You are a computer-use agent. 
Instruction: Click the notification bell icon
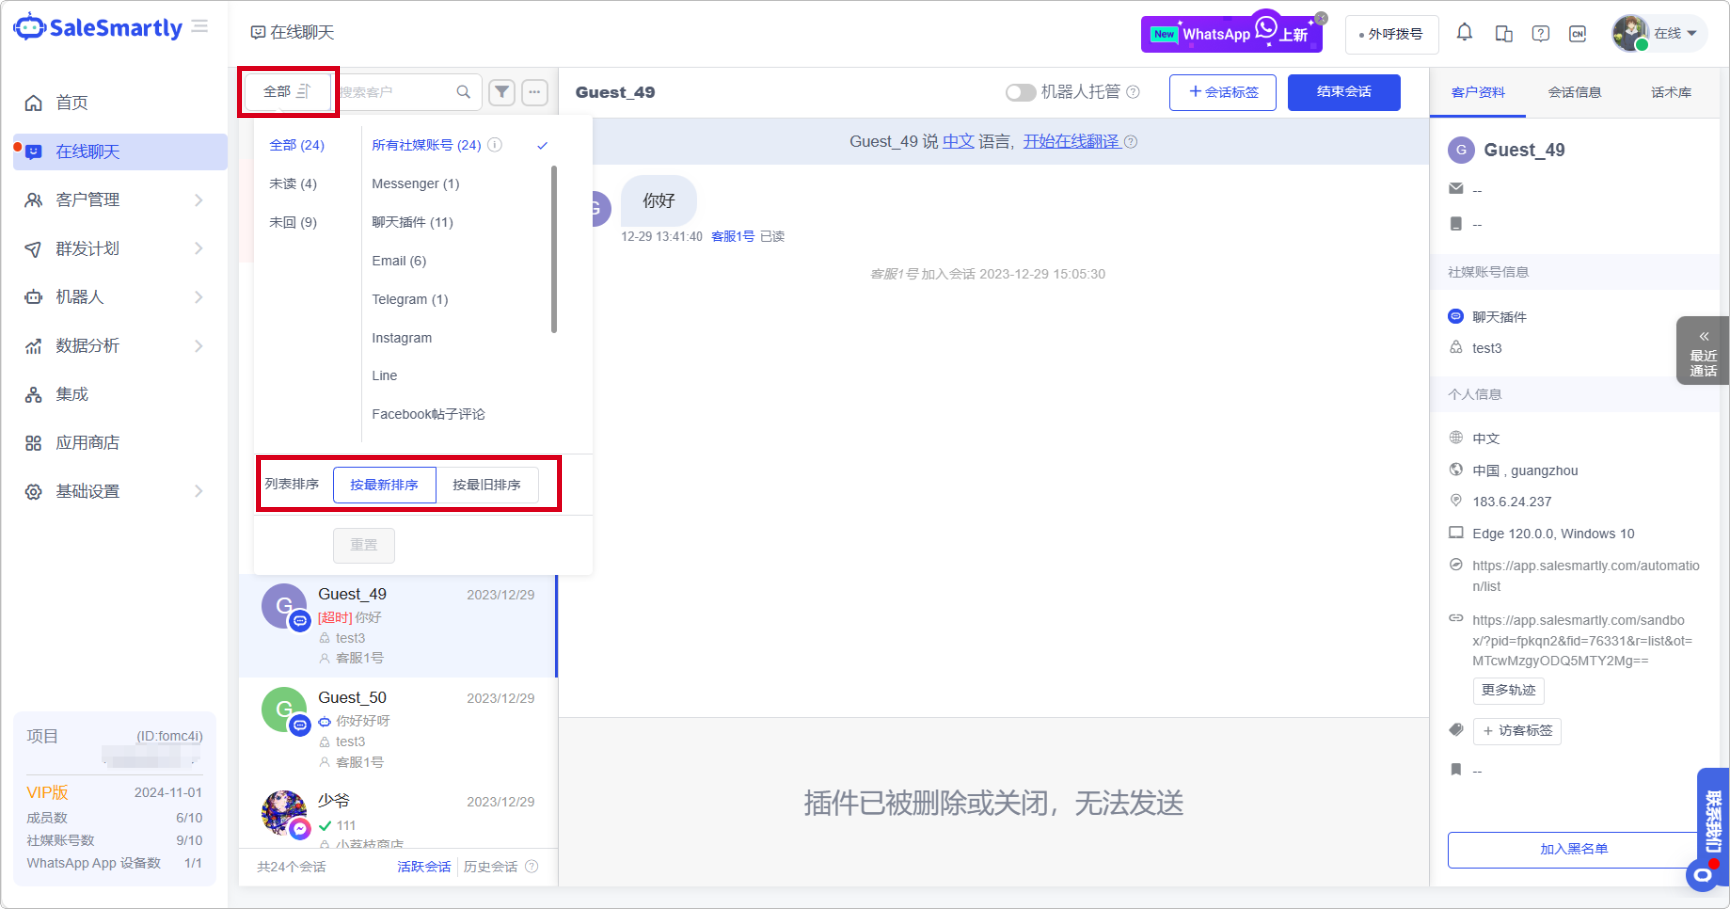pyautogui.click(x=1464, y=33)
